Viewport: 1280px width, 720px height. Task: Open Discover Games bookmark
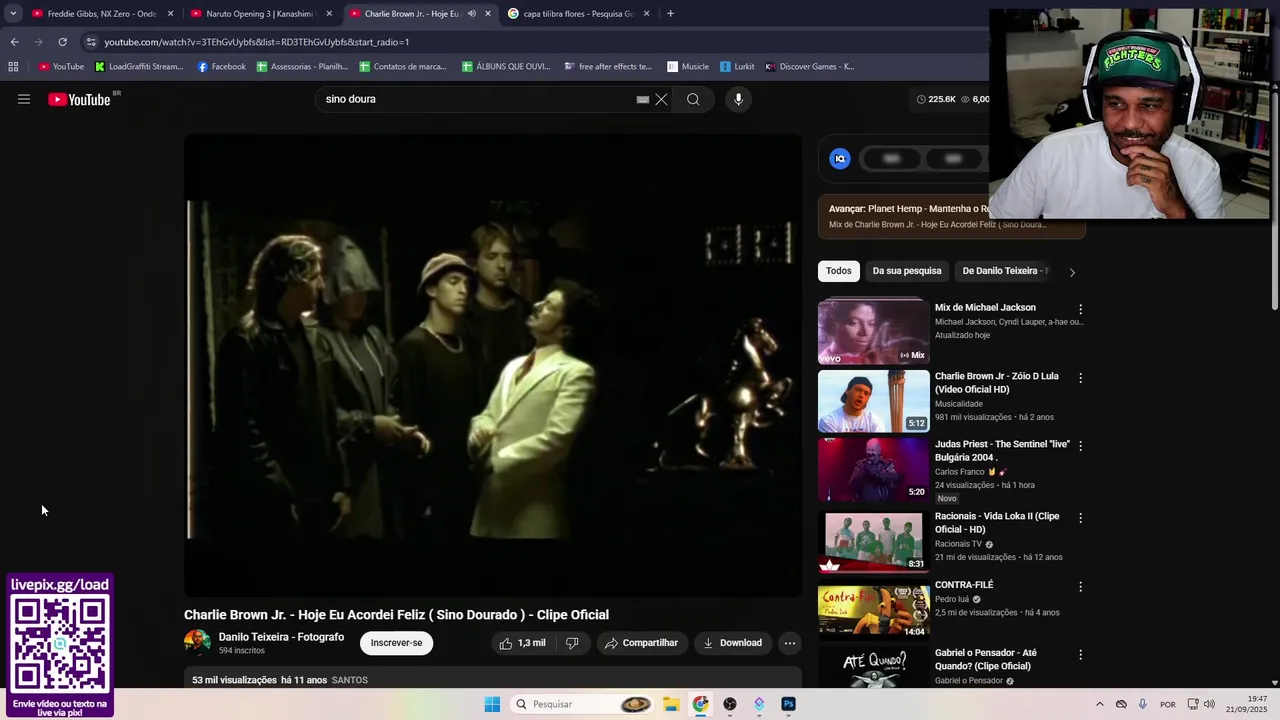810,67
